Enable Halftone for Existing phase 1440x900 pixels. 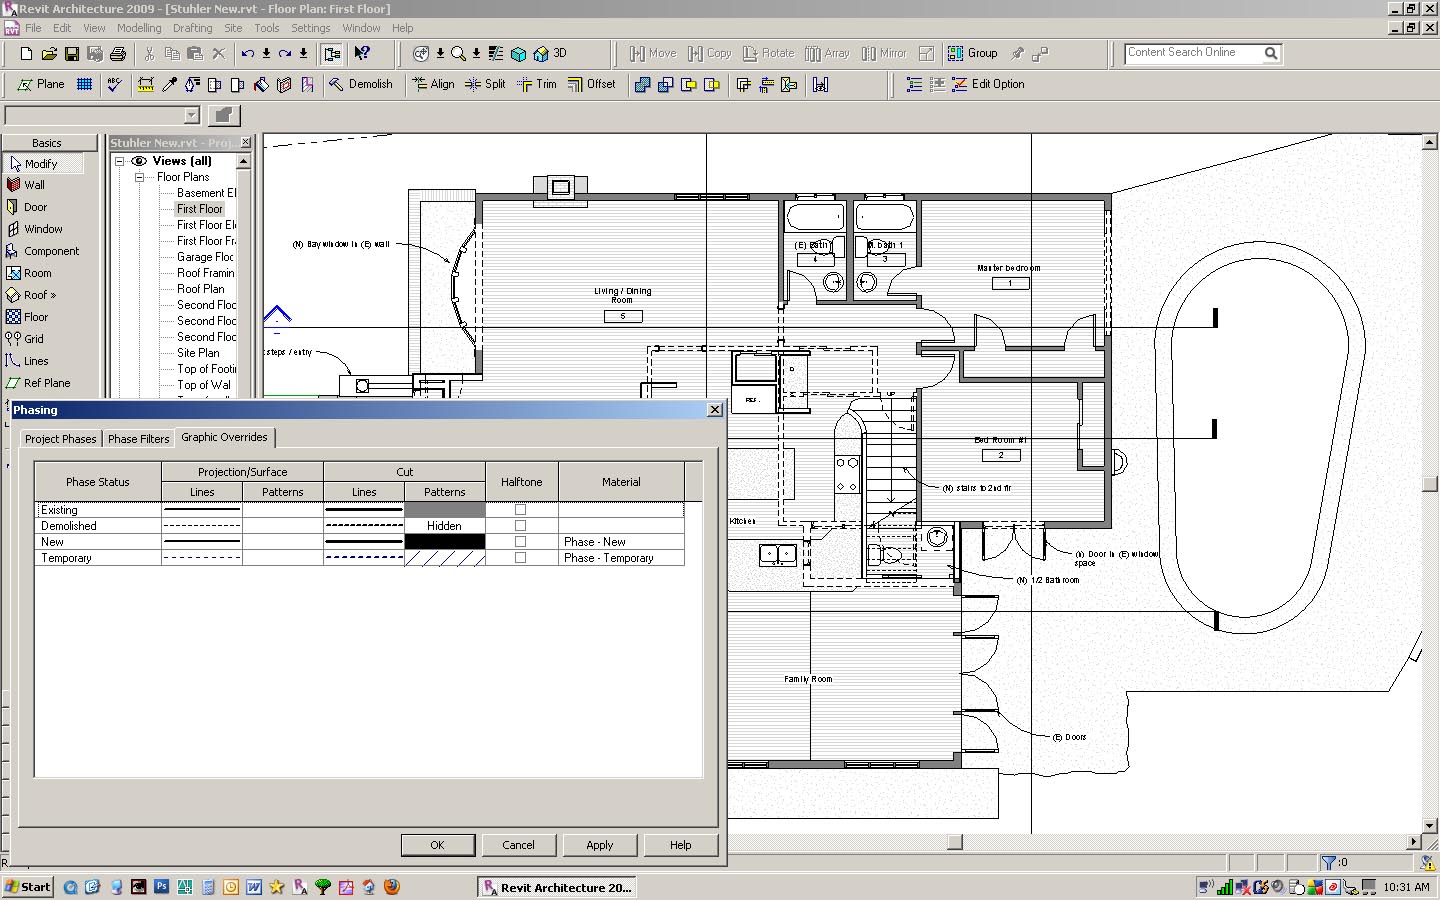520,510
